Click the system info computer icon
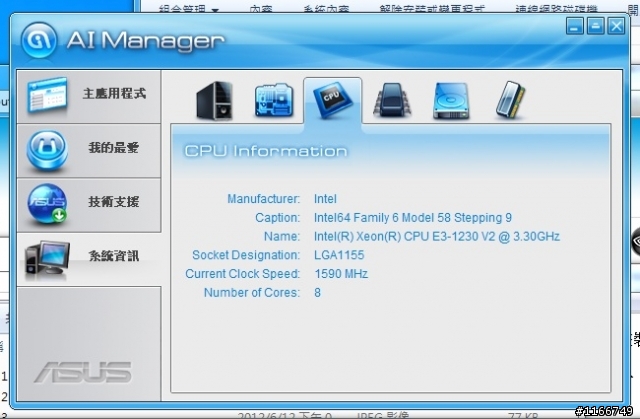Viewport: 640px width, 419px height. click(47, 259)
